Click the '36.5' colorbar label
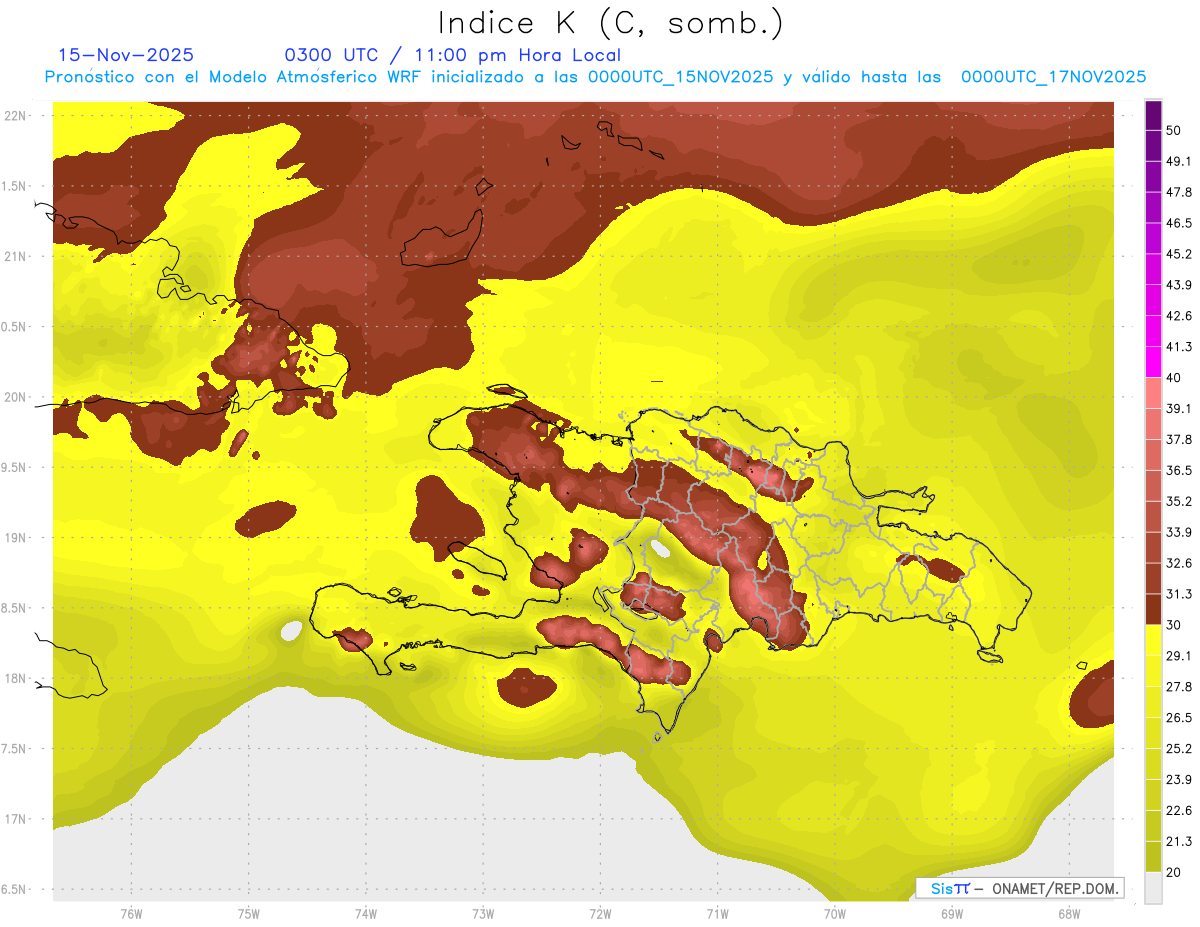The image size is (1200, 927). click(x=1179, y=470)
